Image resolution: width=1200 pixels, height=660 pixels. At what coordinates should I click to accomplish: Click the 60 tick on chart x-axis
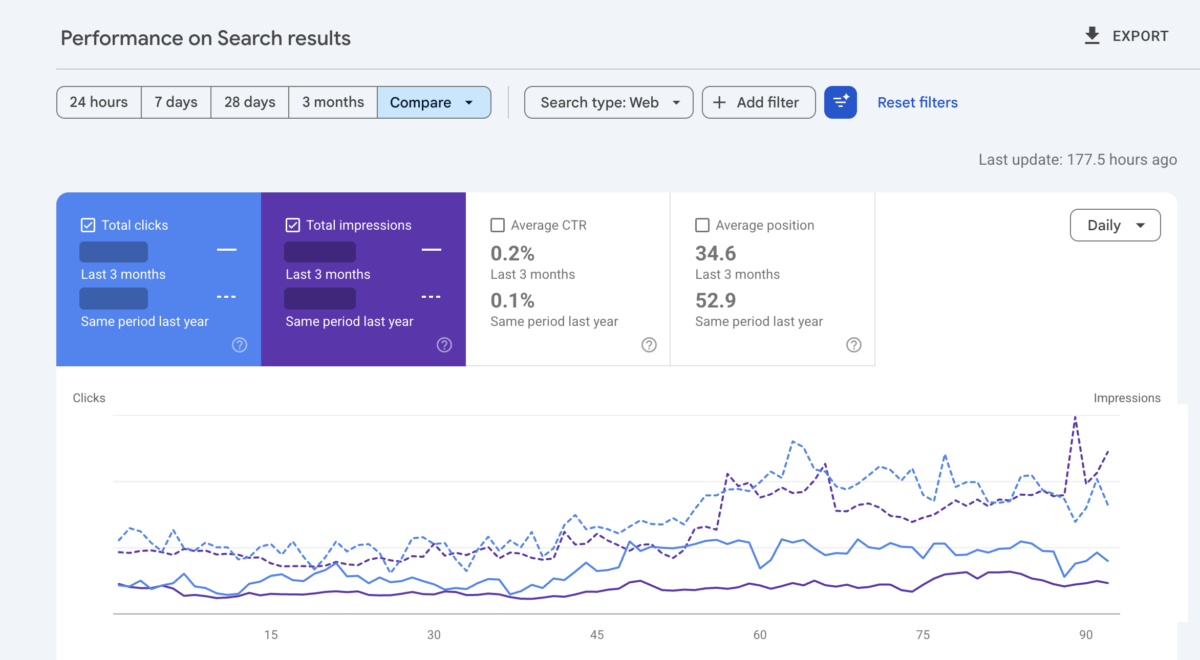pos(760,635)
